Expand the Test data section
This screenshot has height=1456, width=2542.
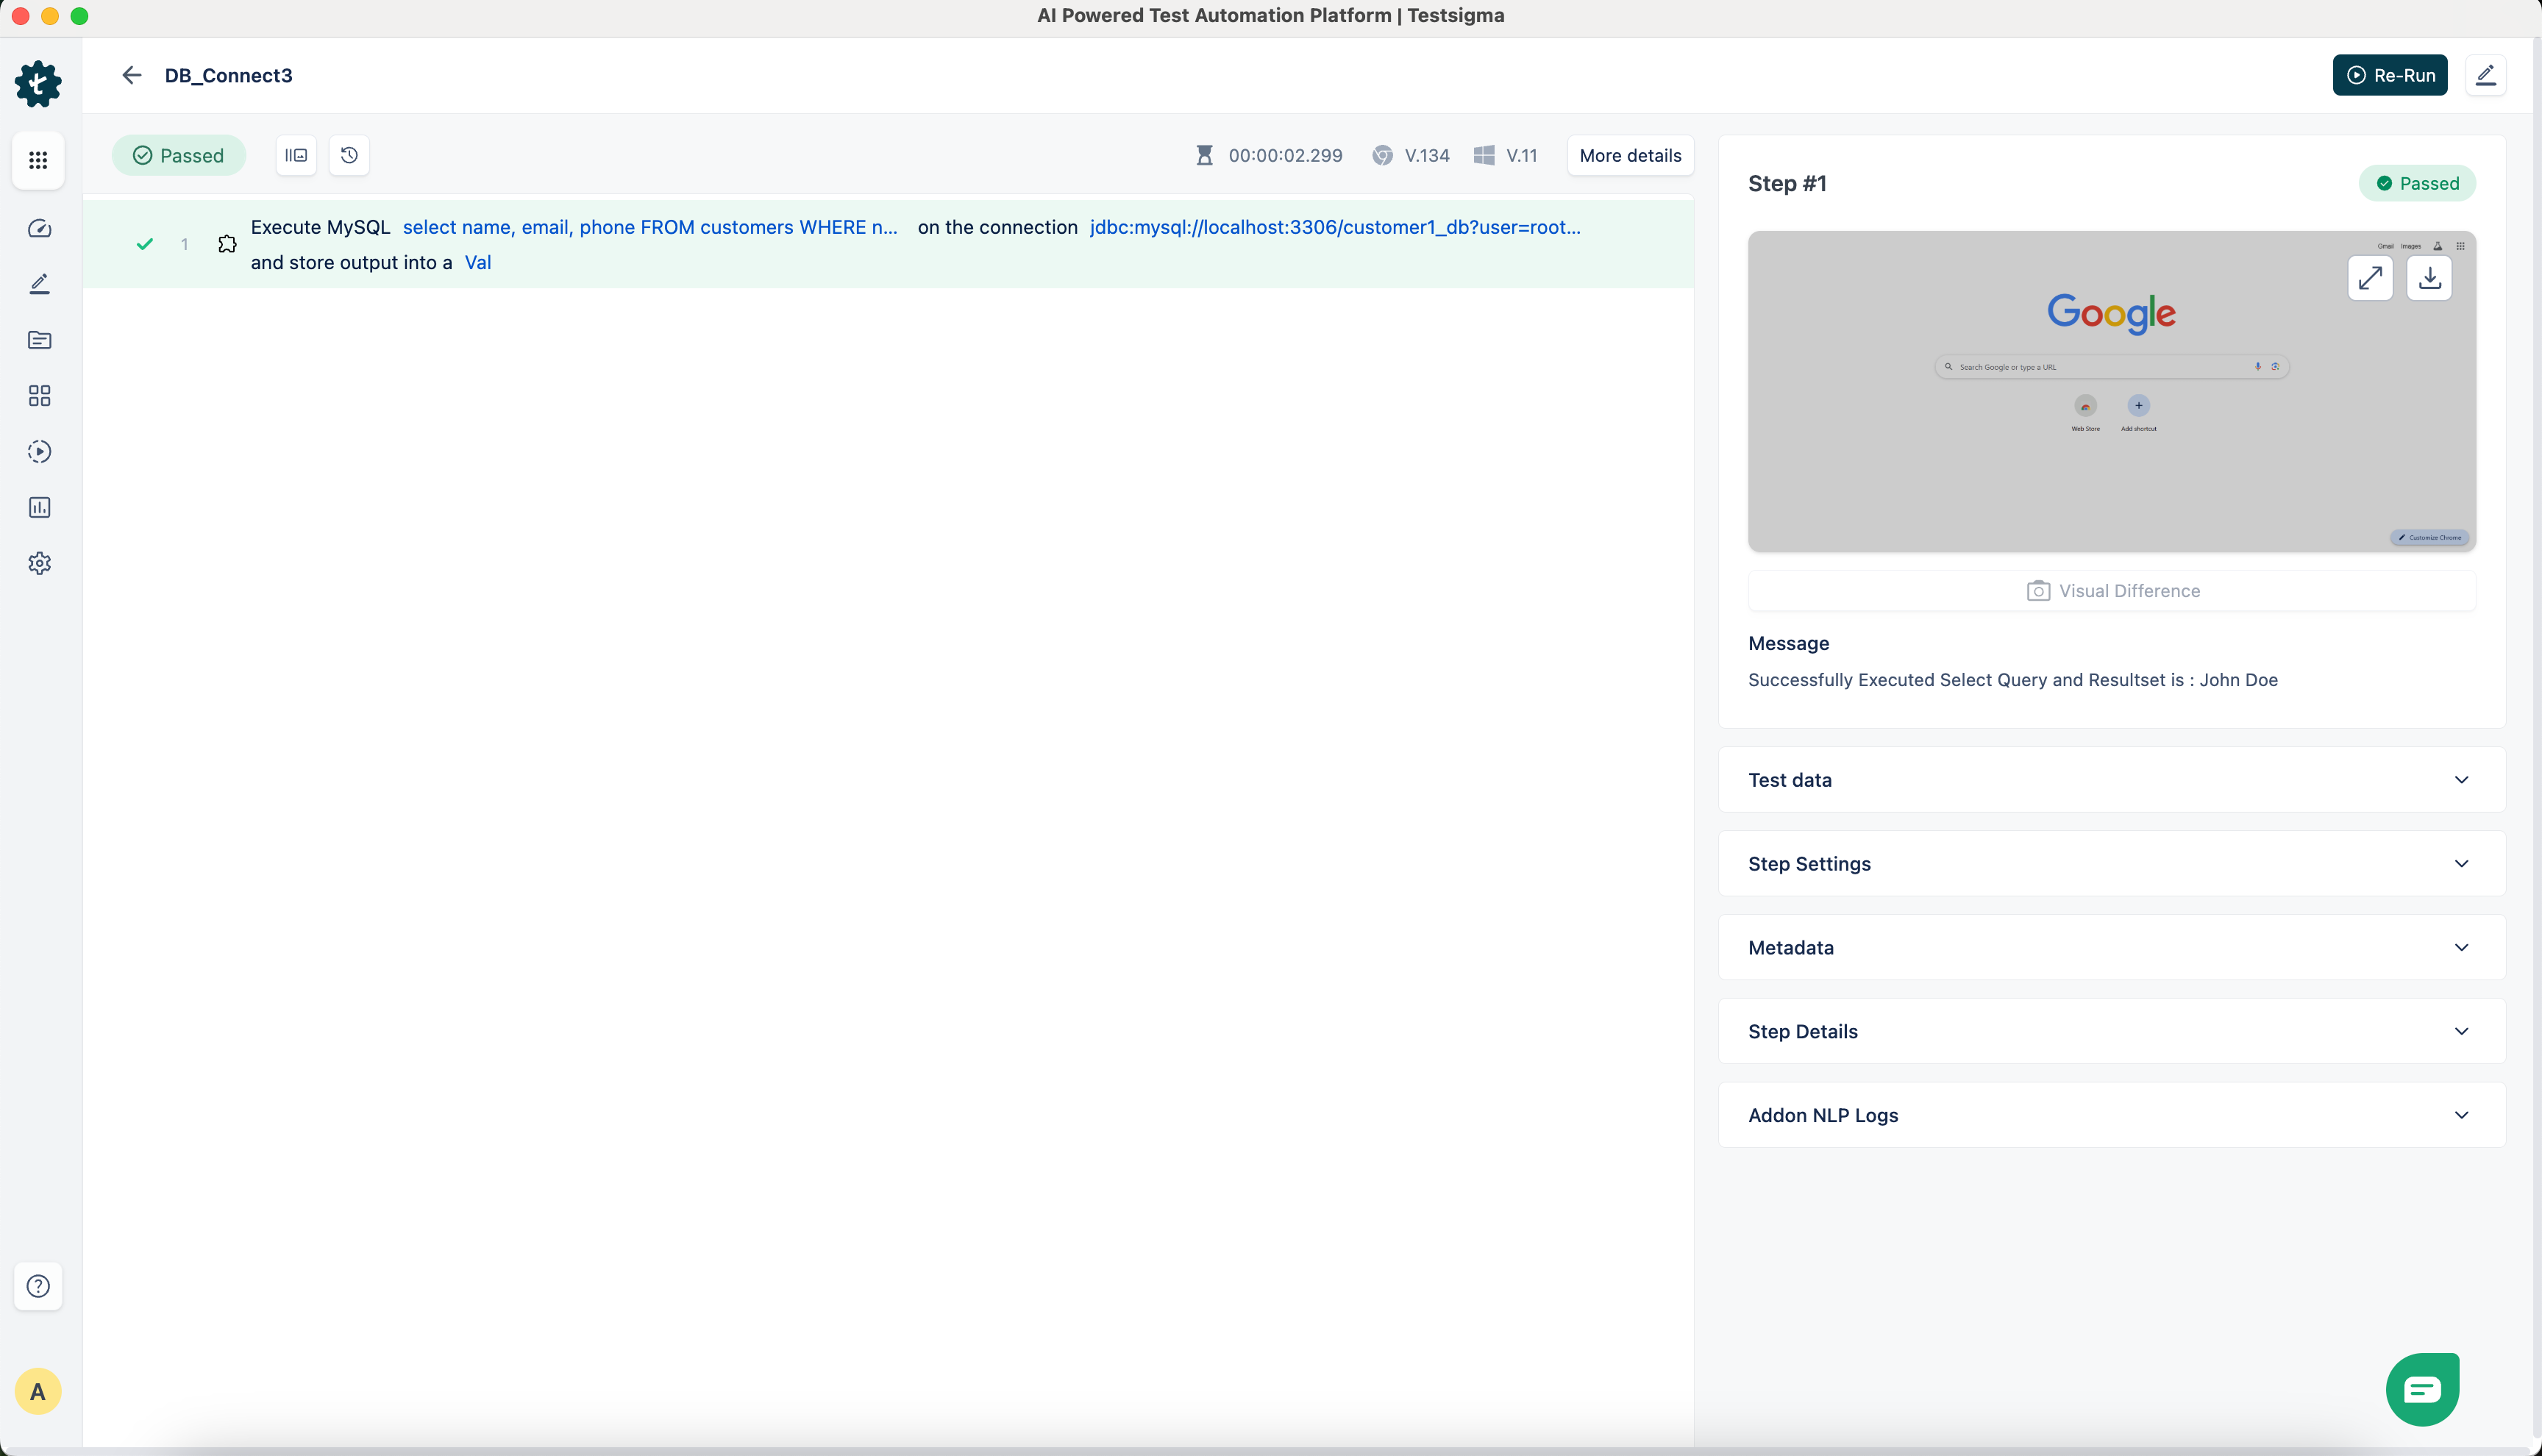click(x=2111, y=780)
